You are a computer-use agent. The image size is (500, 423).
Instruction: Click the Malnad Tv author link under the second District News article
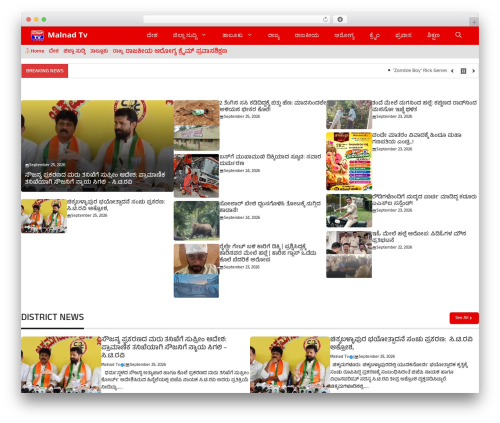tap(340, 357)
